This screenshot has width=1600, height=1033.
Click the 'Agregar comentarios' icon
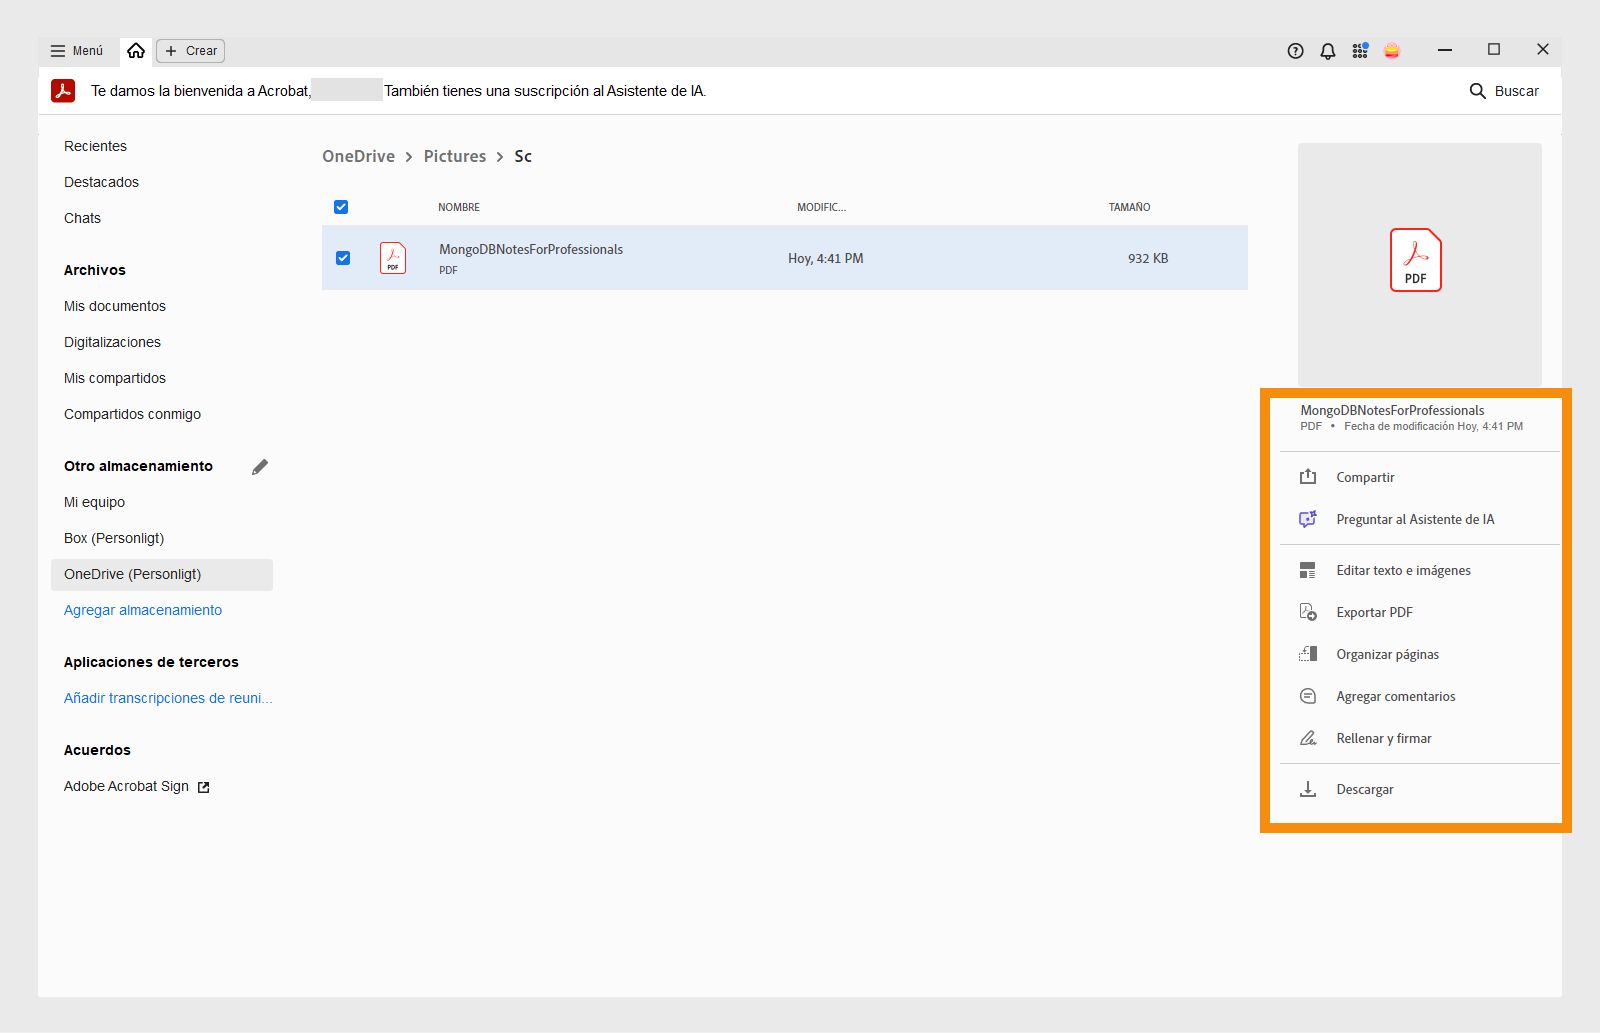[x=1307, y=696]
